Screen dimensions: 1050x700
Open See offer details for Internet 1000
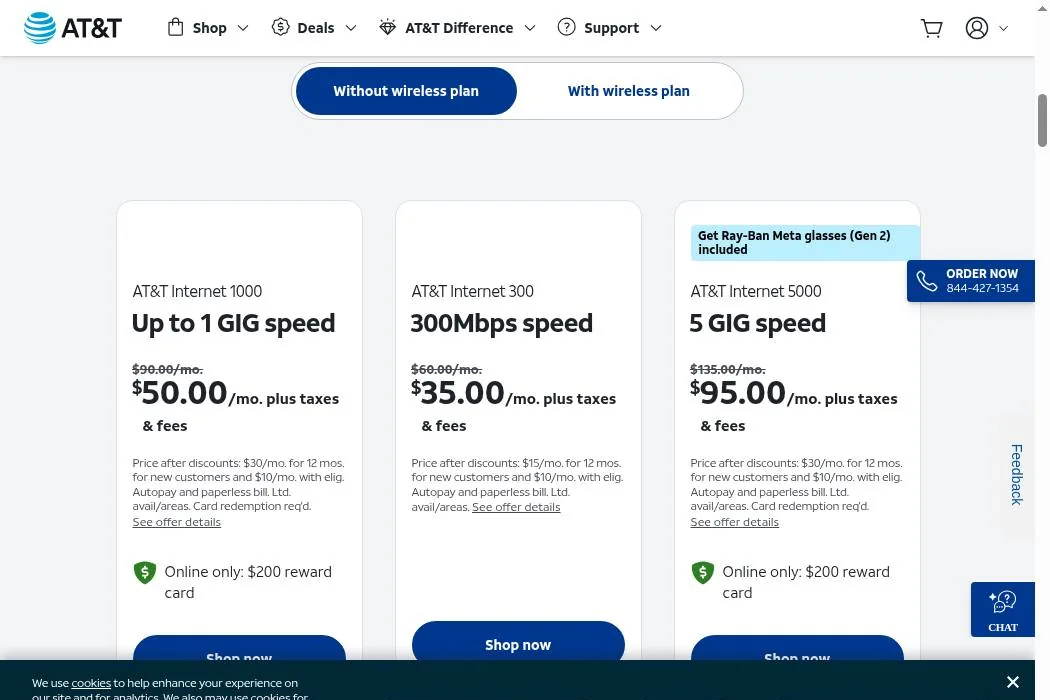coord(177,522)
